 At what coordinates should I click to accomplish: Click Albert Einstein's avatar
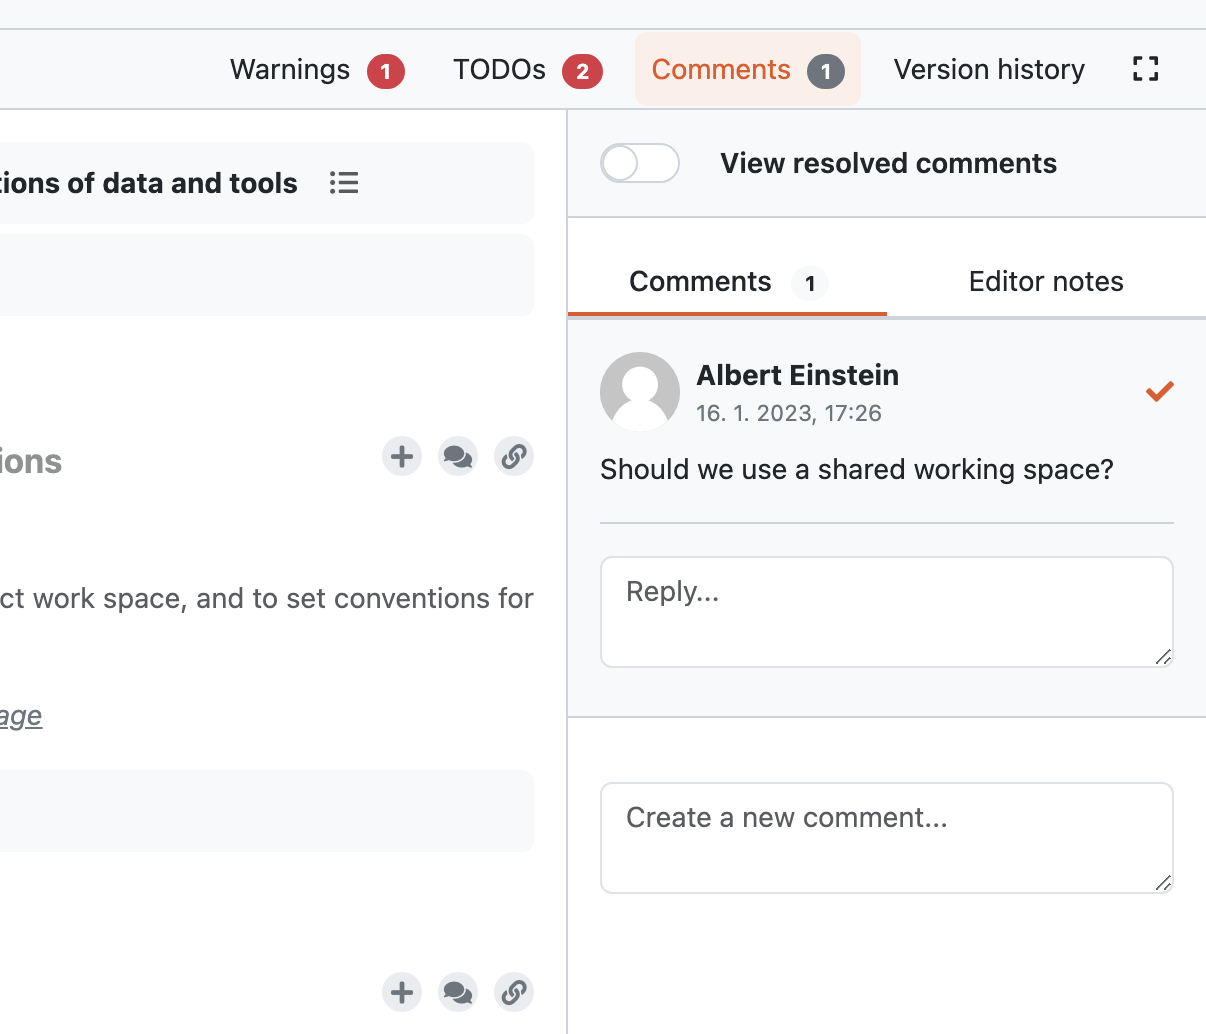point(640,392)
